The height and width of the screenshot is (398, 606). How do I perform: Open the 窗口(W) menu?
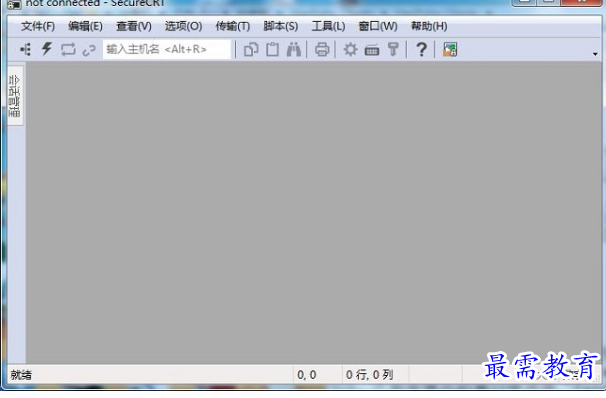pos(378,26)
